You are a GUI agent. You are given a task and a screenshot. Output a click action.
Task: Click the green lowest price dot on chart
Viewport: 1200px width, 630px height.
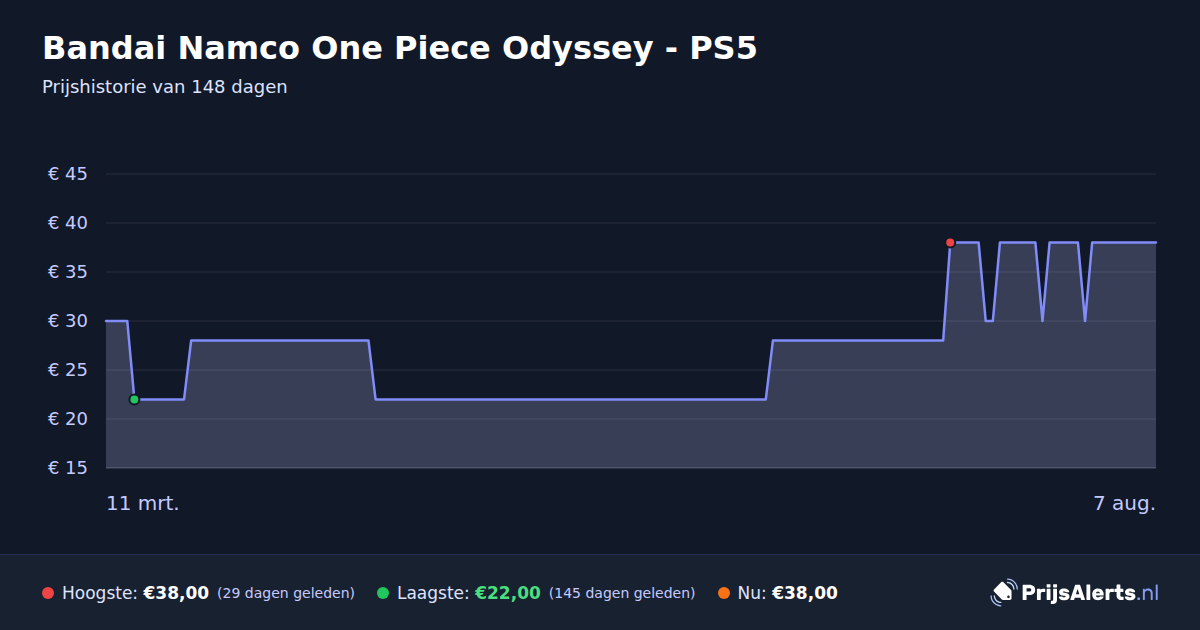click(134, 400)
